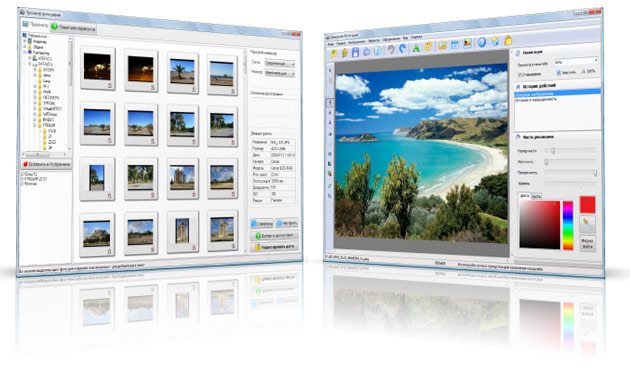The image size is (630, 370).
Task: Click the yellow shopping bag icon in toolbar
Action: (x=508, y=40)
